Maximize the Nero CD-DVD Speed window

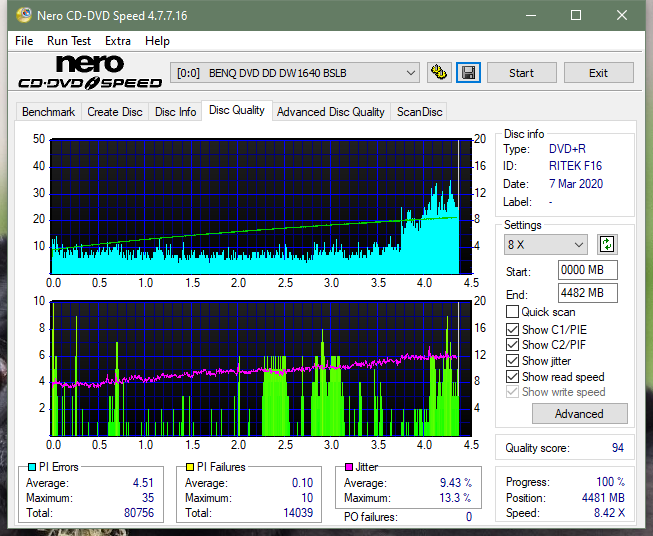coord(576,15)
